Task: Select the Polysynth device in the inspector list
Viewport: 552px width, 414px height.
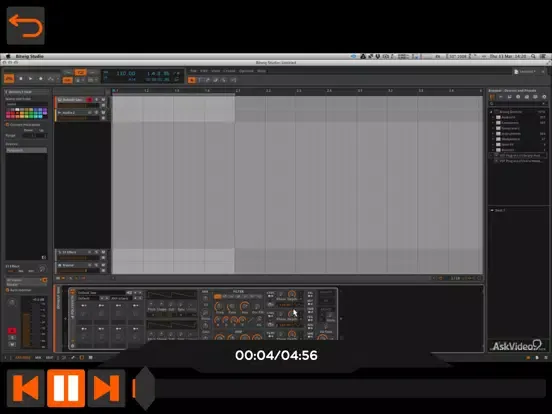Action: 26,150
